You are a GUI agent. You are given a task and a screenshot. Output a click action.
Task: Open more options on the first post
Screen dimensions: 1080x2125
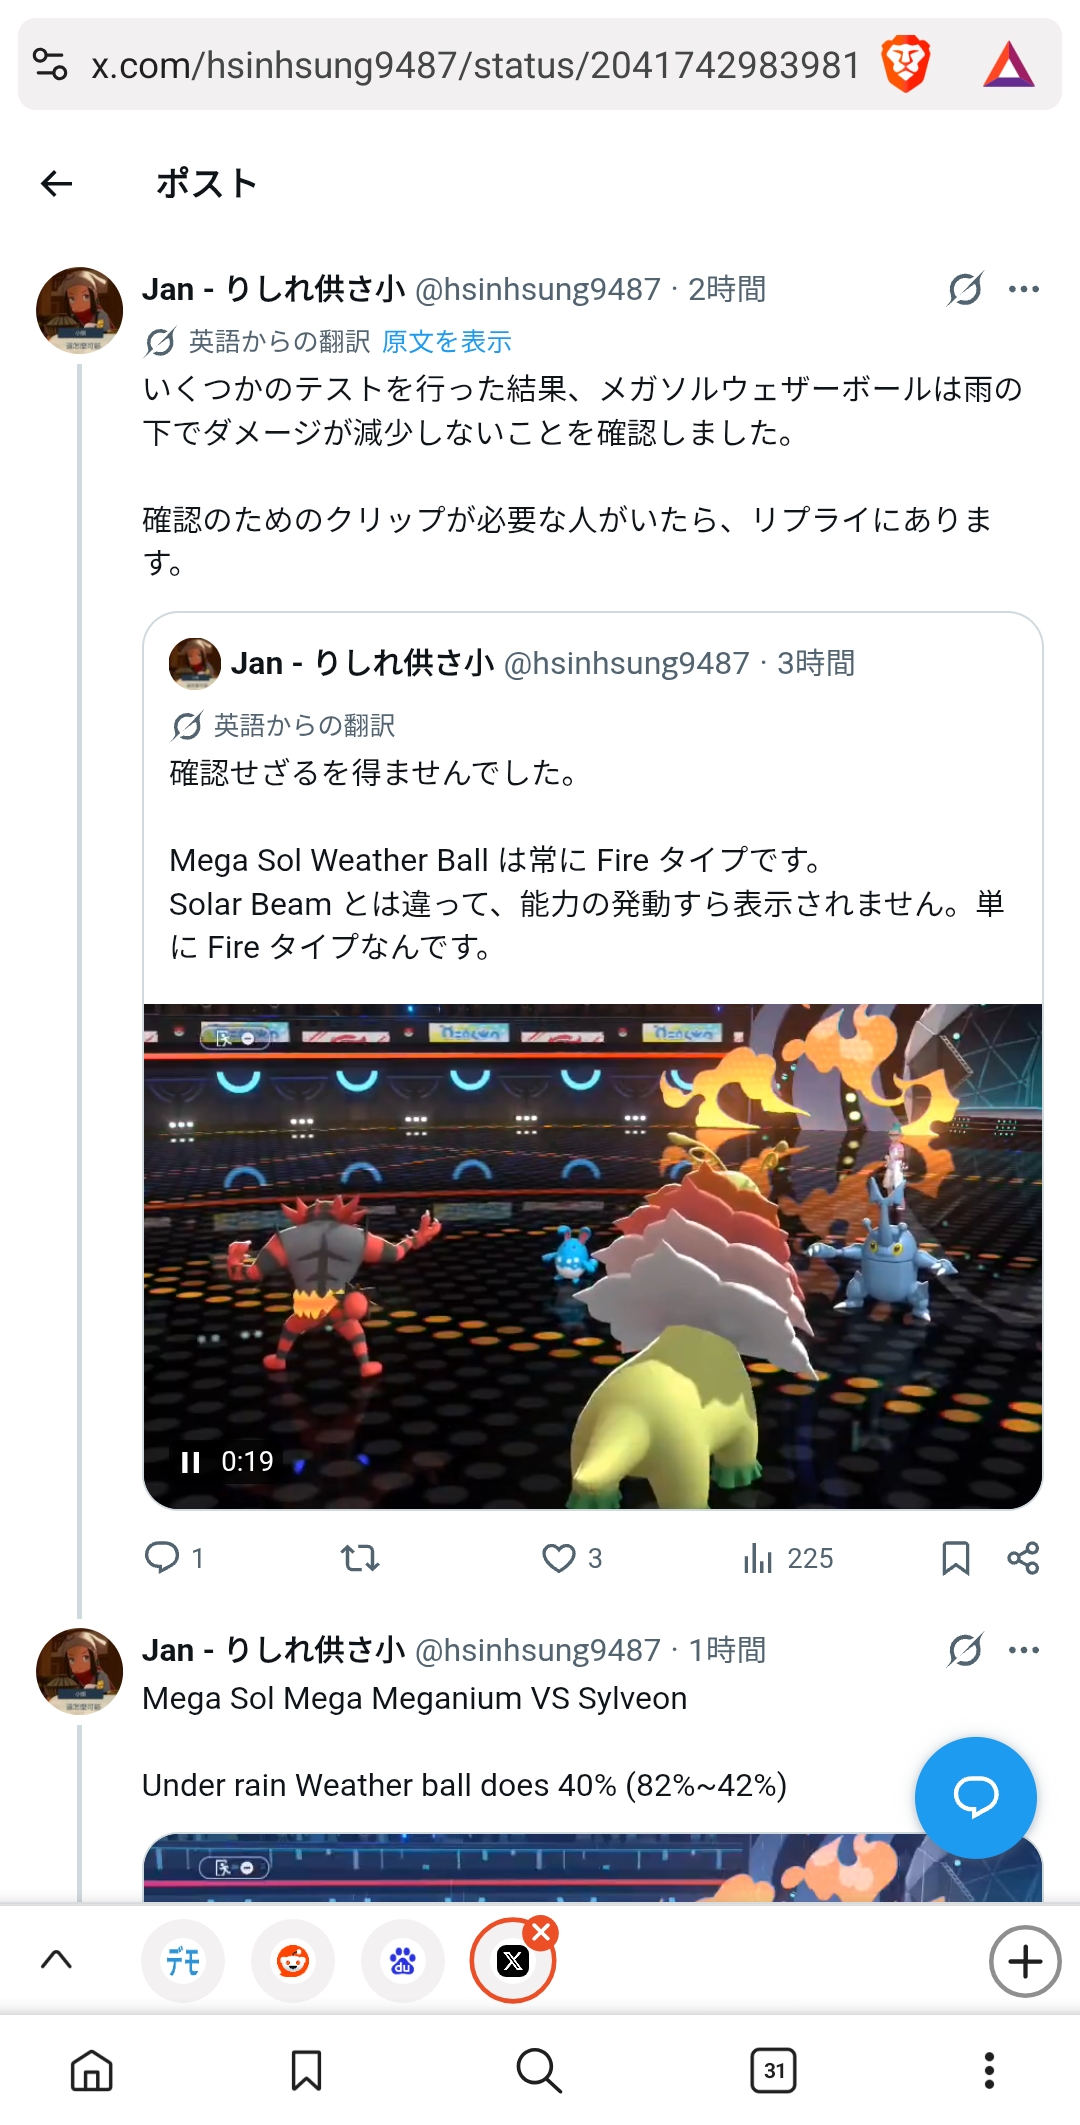1024,289
